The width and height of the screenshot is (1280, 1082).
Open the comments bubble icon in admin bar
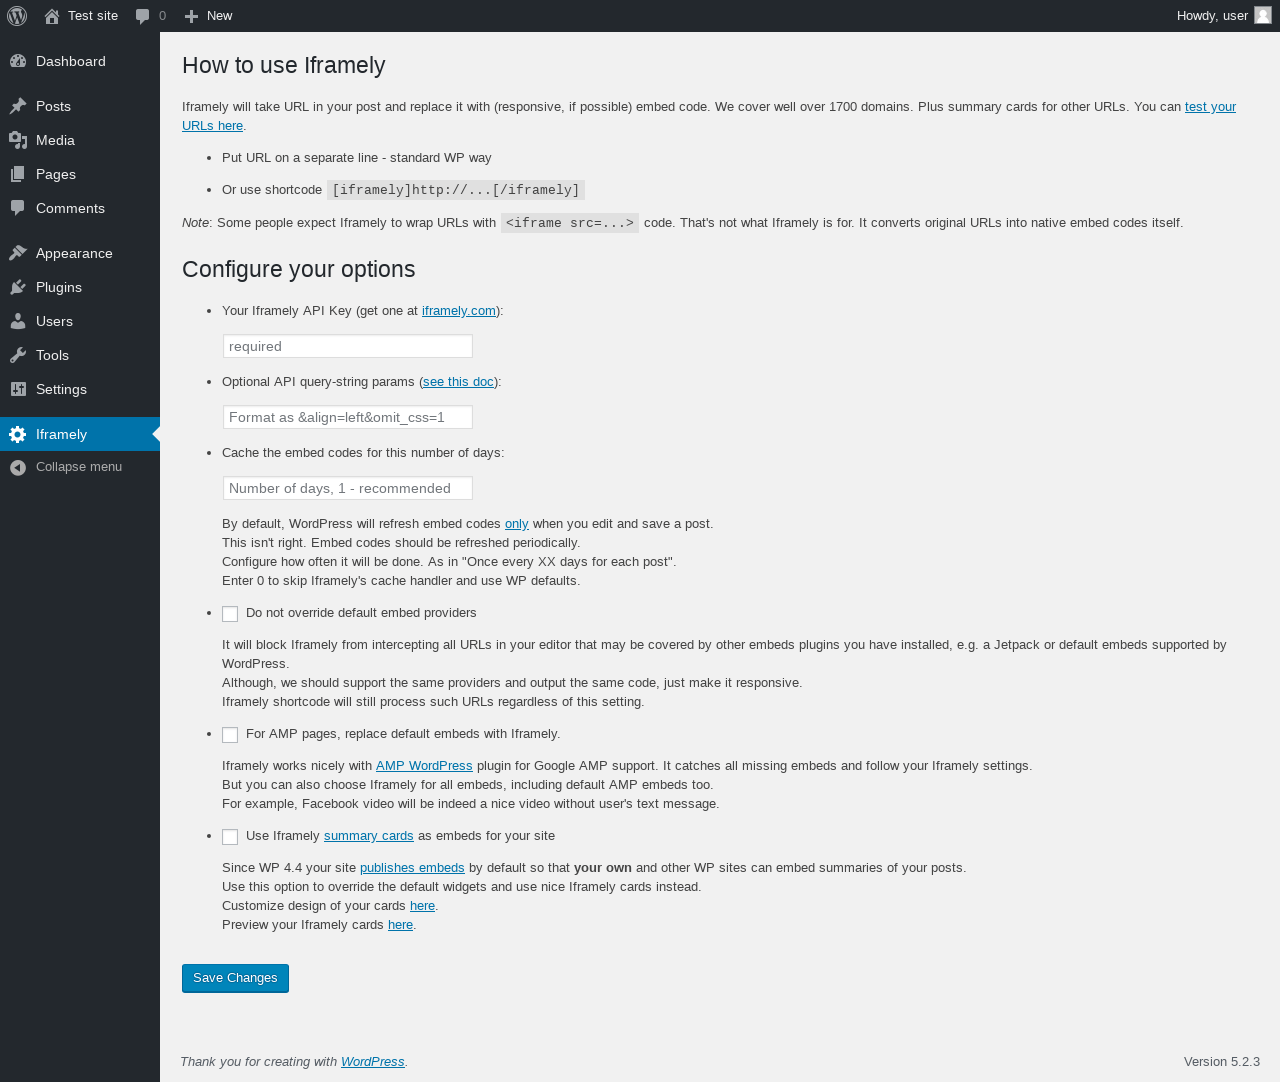(x=143, y=16)
